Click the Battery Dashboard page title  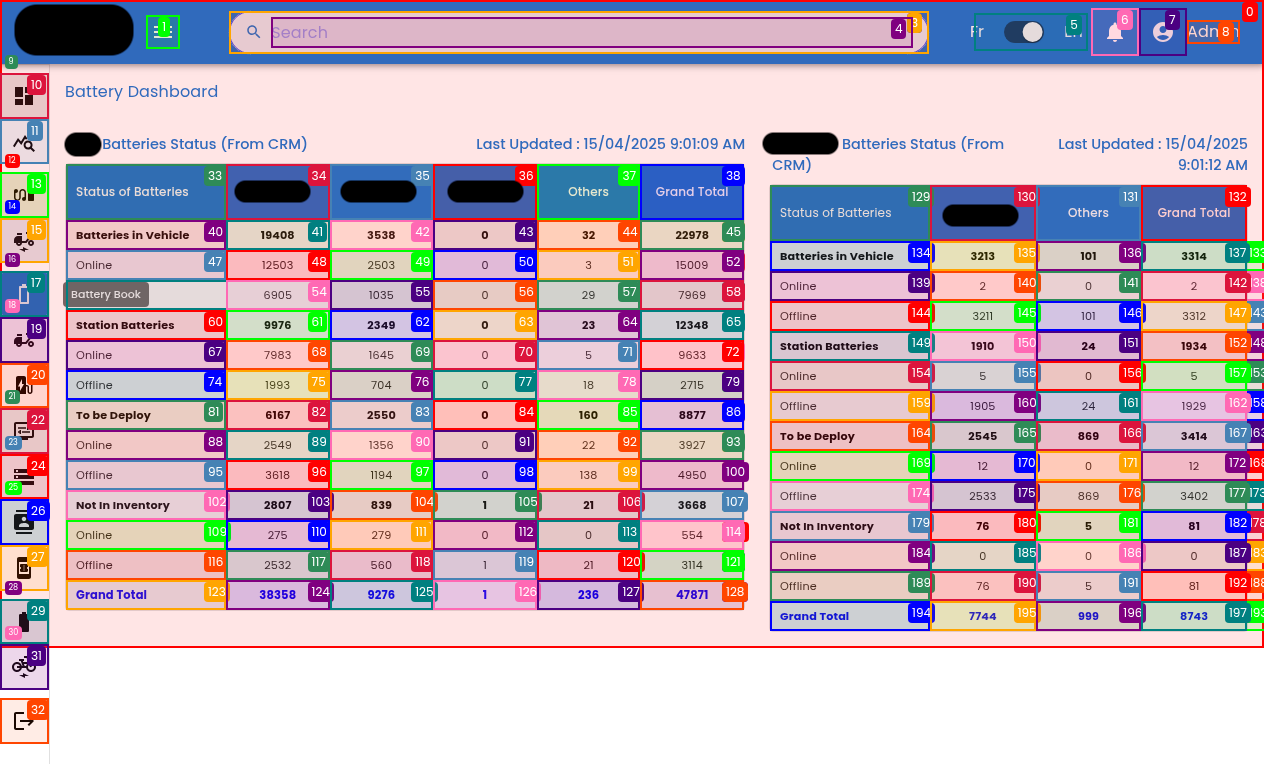(x=141, y=92)
